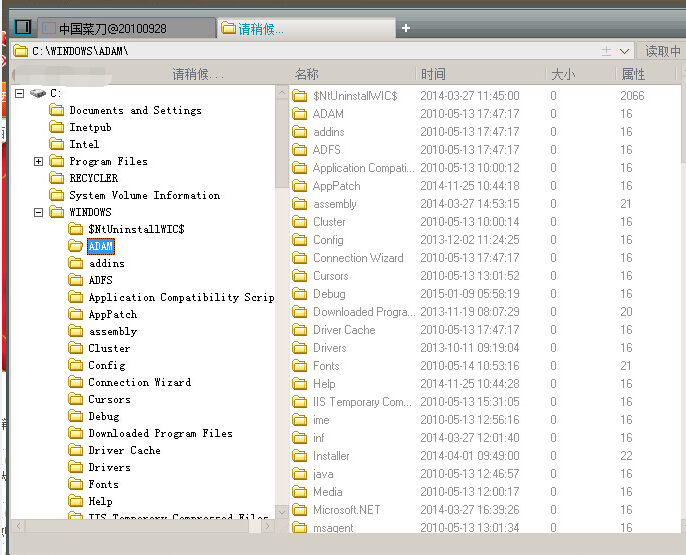Image resolution: width=686 pixels, height=555 pixels.
Task: Select Media row in file list
Action: [x=485, y=492]
